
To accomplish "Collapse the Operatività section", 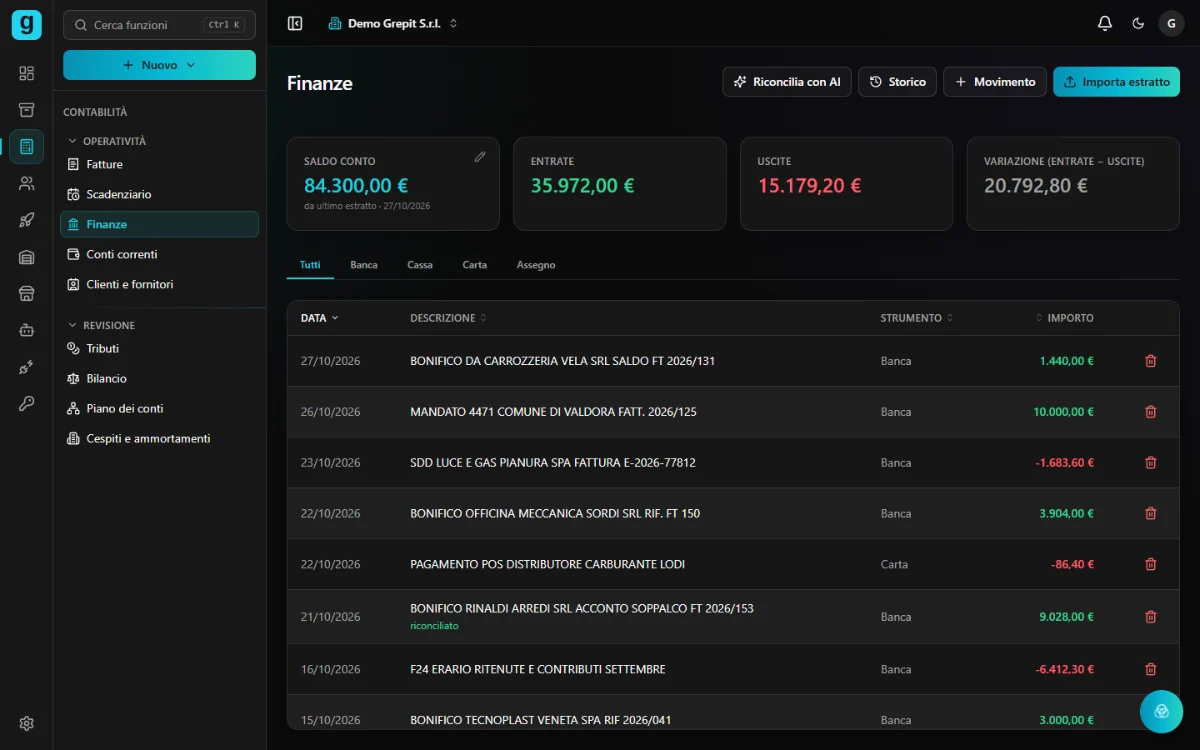I will [x=106, y=141].
